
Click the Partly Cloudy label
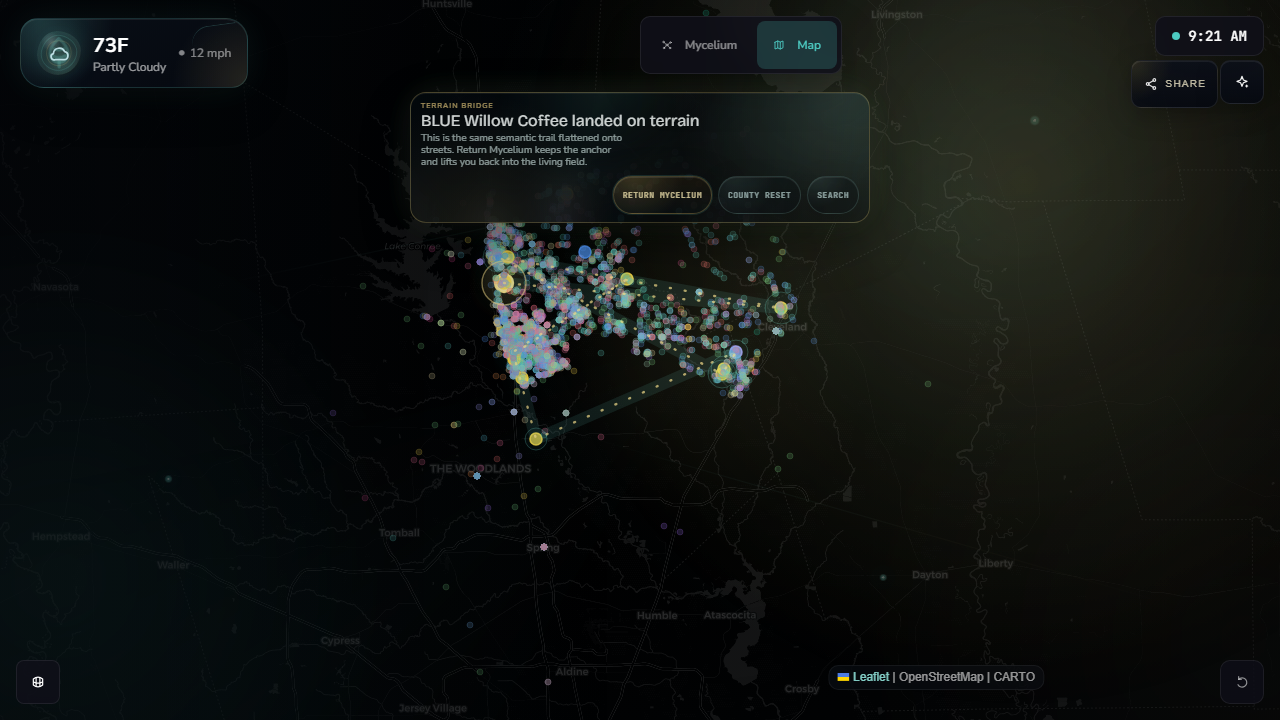130,67
